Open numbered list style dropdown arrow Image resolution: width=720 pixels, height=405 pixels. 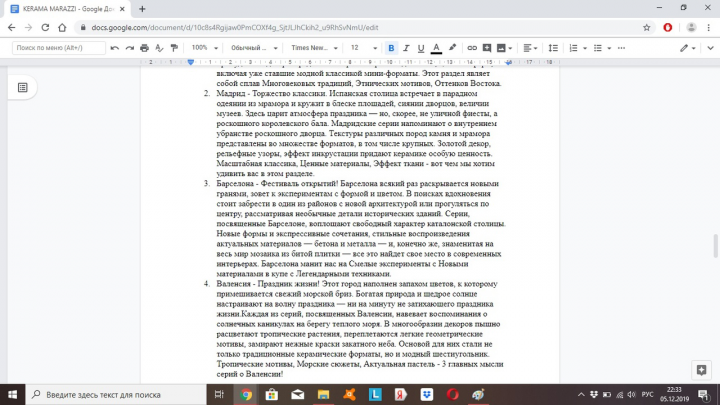(x=585, y=48)
